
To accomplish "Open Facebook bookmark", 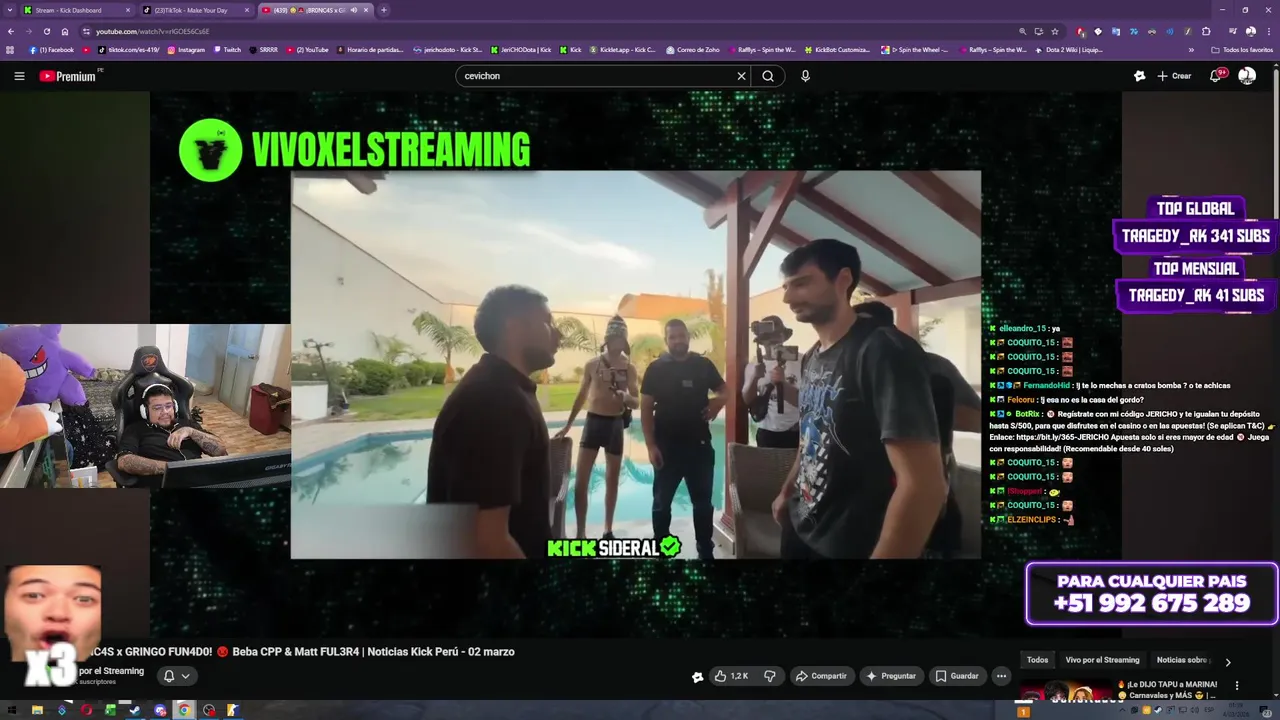I will [x=52, y=50].
